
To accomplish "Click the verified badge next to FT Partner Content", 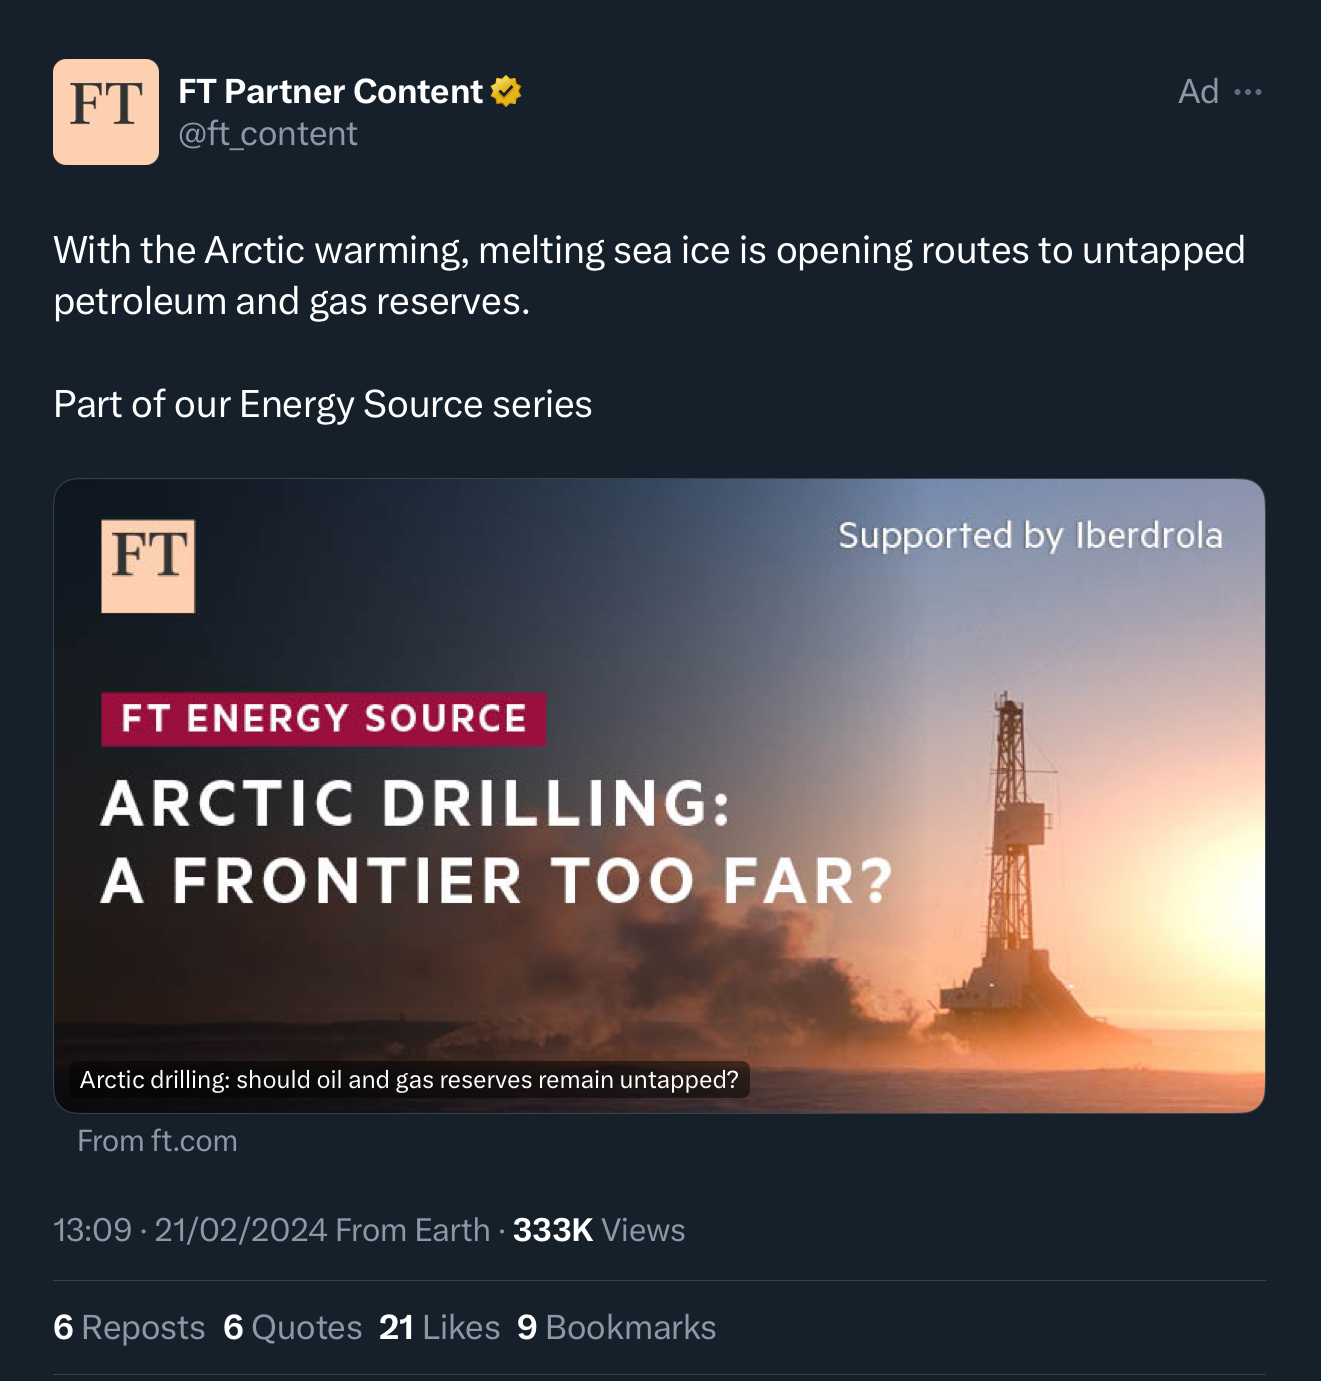I will coord(505,90).
